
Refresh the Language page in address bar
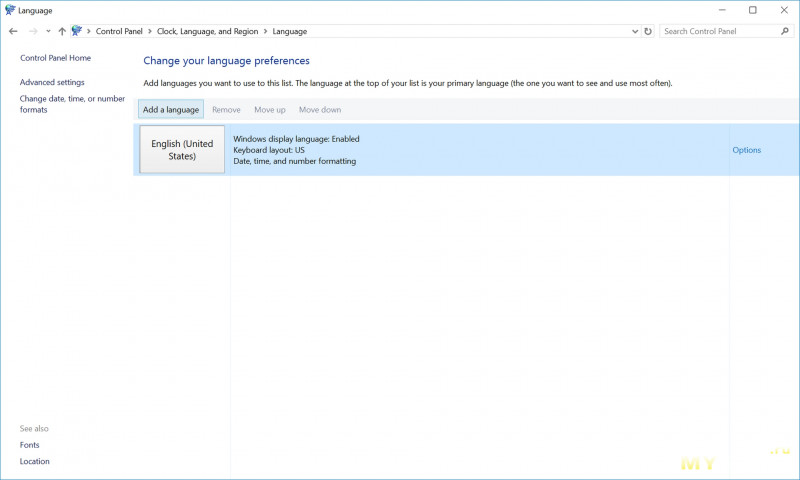pyautogui.click(x=648, y=31)
